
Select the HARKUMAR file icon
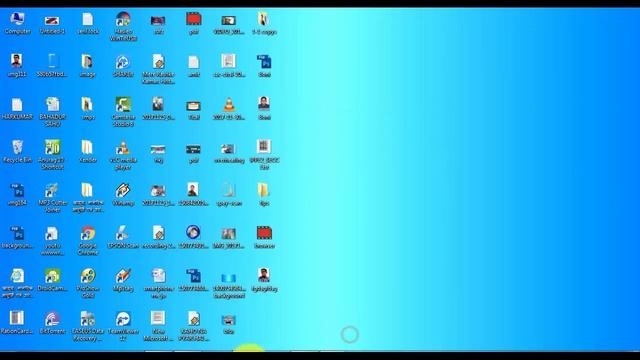[17, 109]
